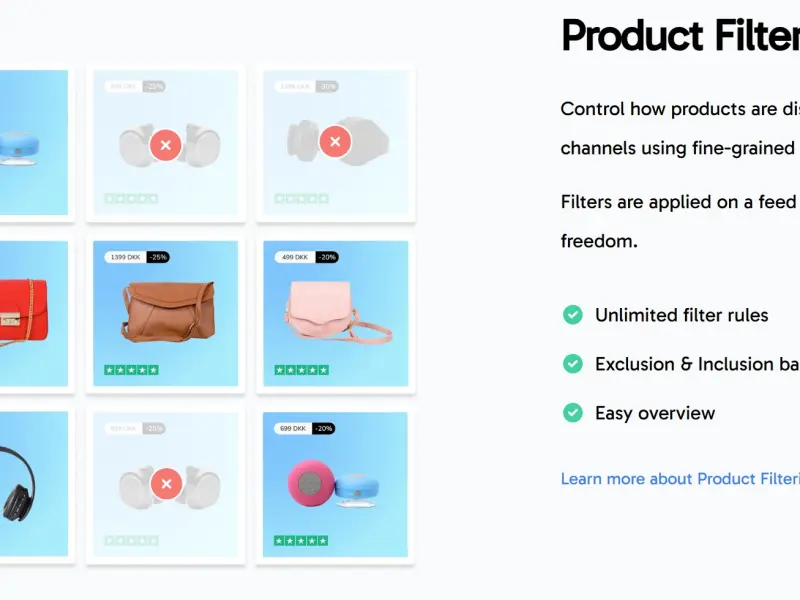The width and height of the screenshot is (800, 600).
Task: Click the Product Filtering heading
Action: (x=680, y=35)
